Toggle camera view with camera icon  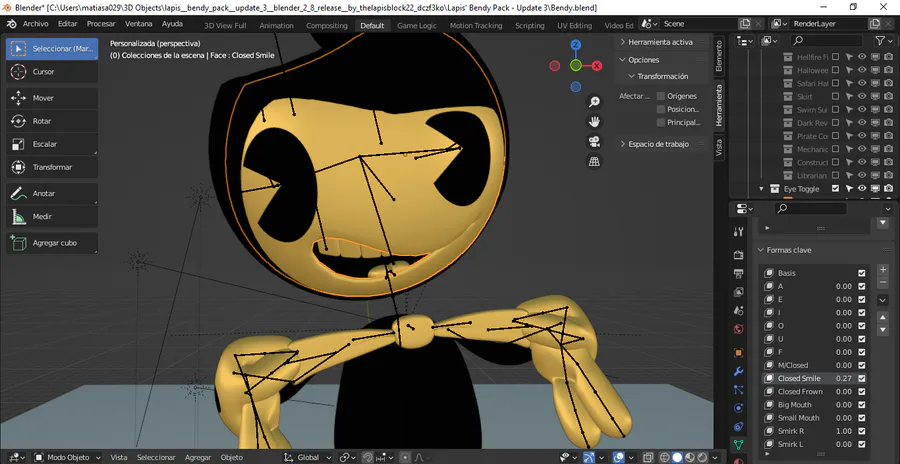594,141
